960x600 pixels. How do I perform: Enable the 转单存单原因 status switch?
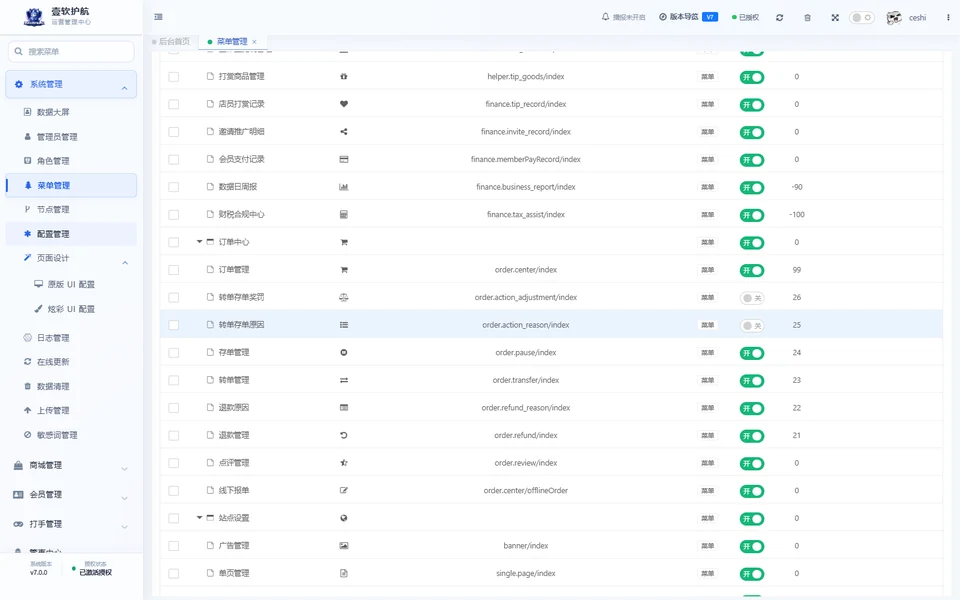(752, 326)
